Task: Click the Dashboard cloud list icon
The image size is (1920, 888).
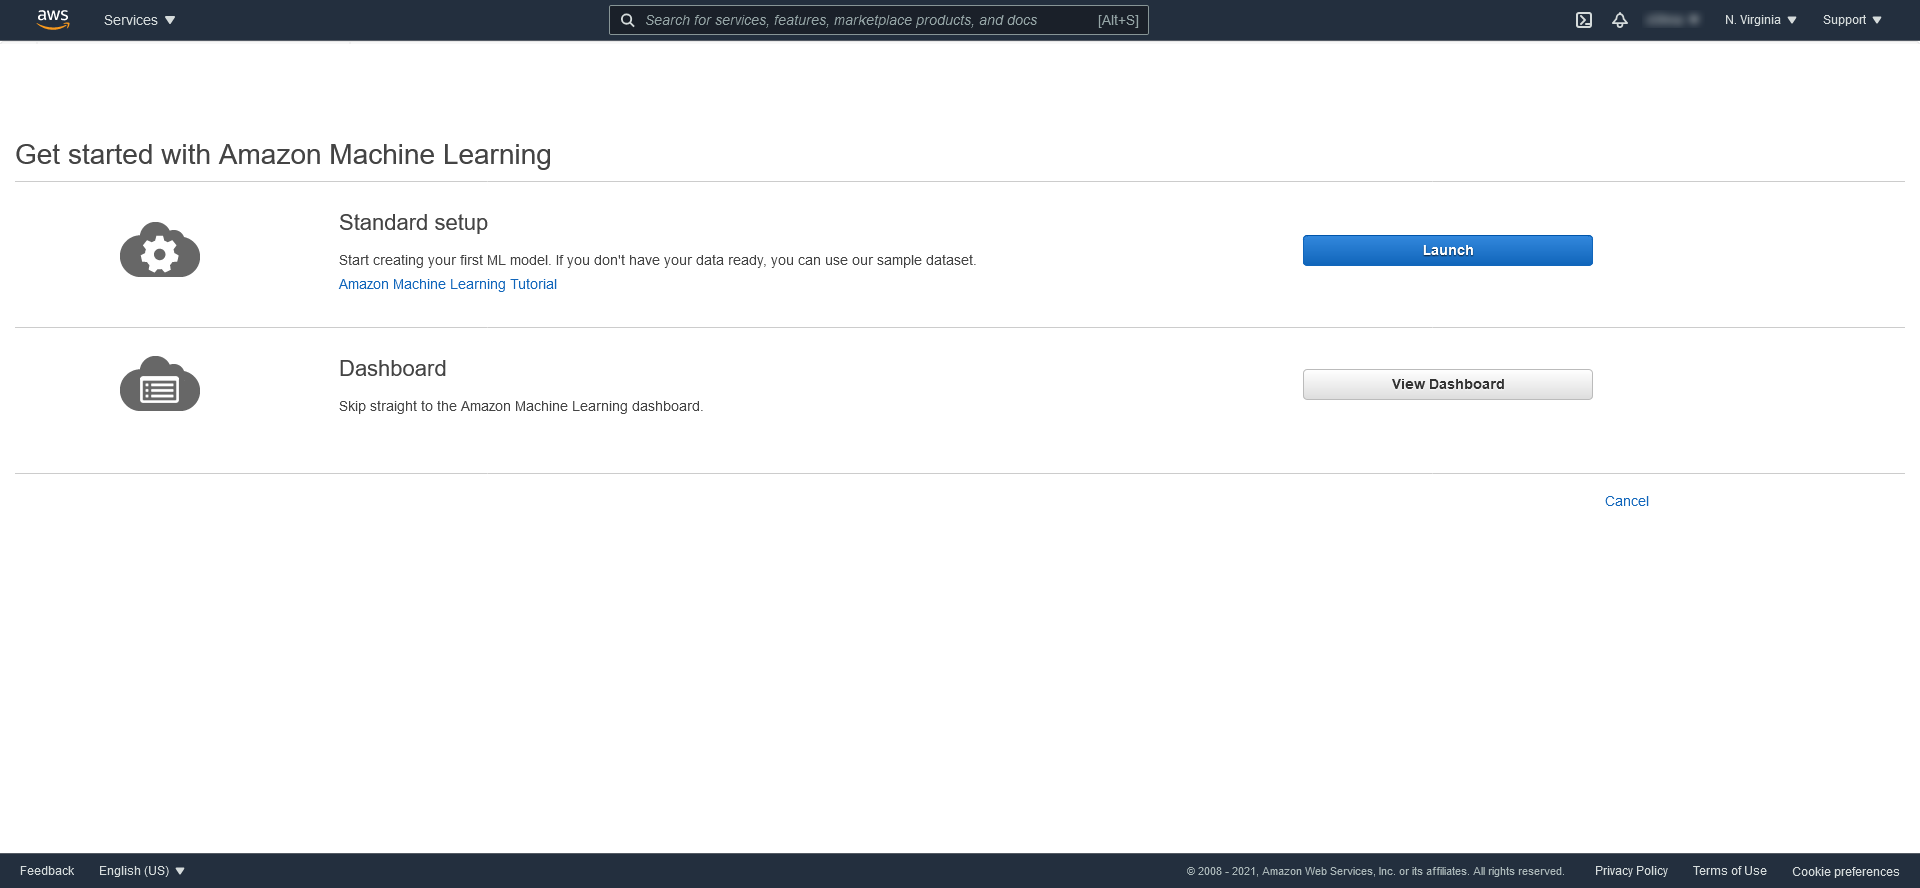Action: 160,384
